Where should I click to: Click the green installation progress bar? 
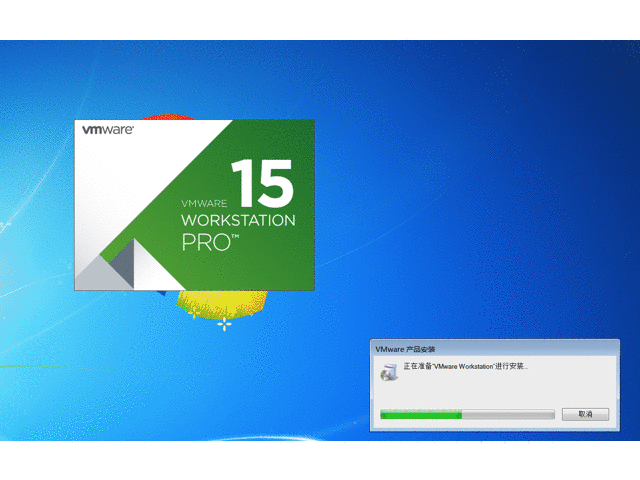pyautogui.click(x=421, y=414)
